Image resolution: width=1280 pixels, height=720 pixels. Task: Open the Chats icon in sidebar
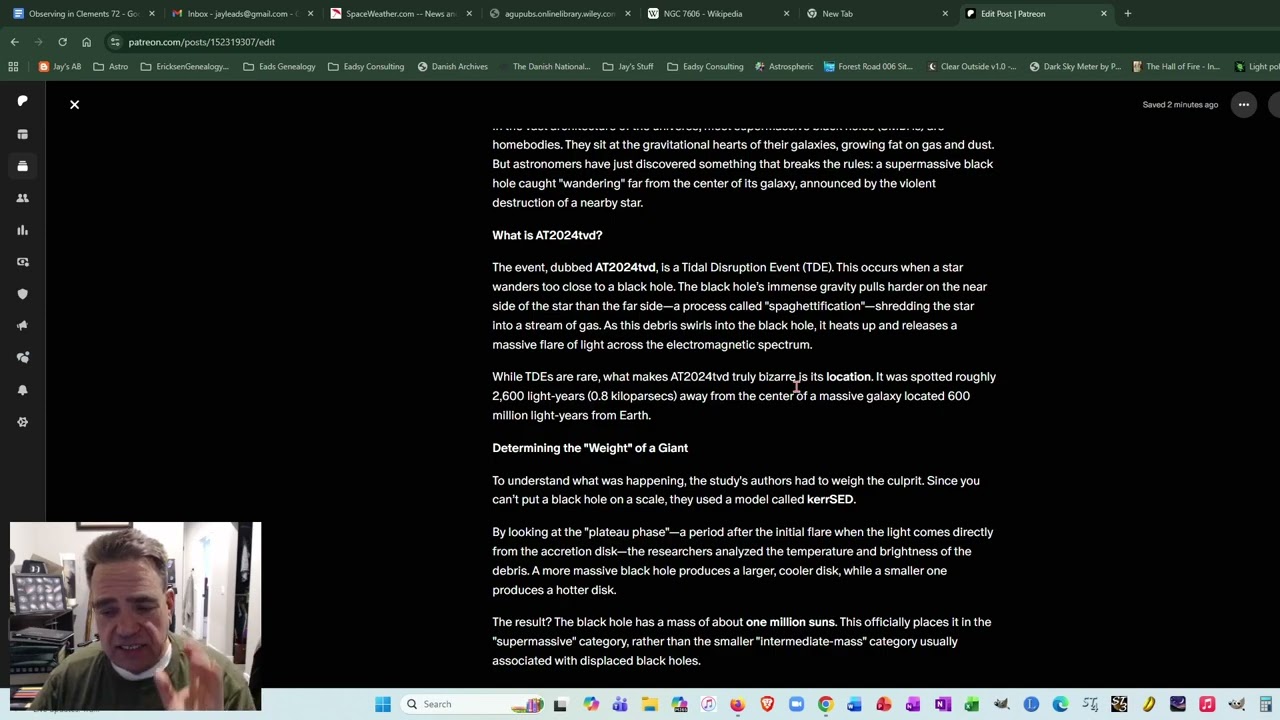pos(22,358)
